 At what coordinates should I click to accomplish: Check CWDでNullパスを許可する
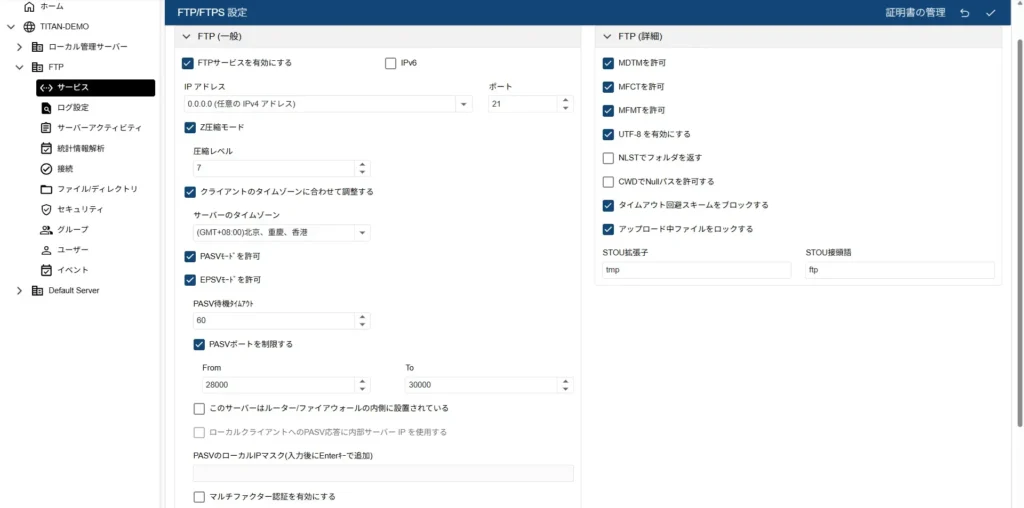click(x=609, y=182)
